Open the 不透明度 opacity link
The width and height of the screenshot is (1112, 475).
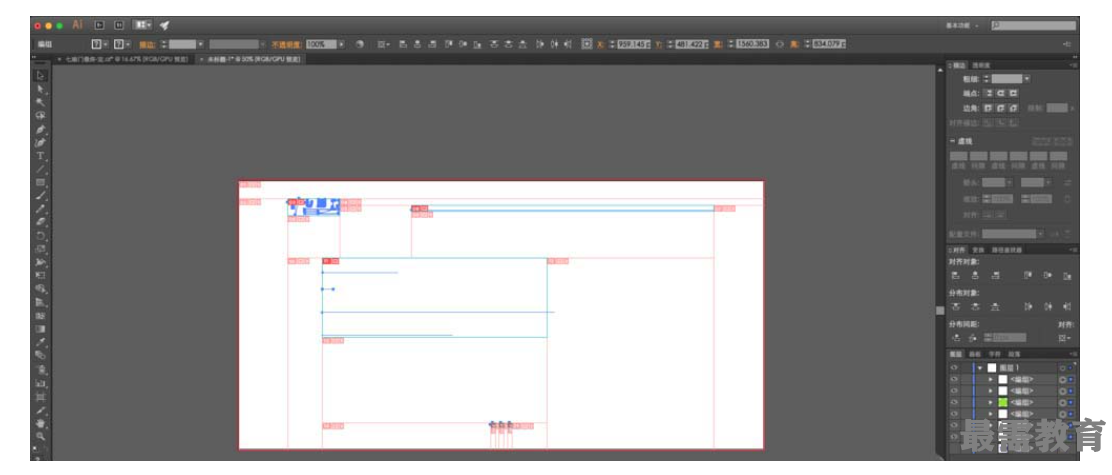(287, 44)
